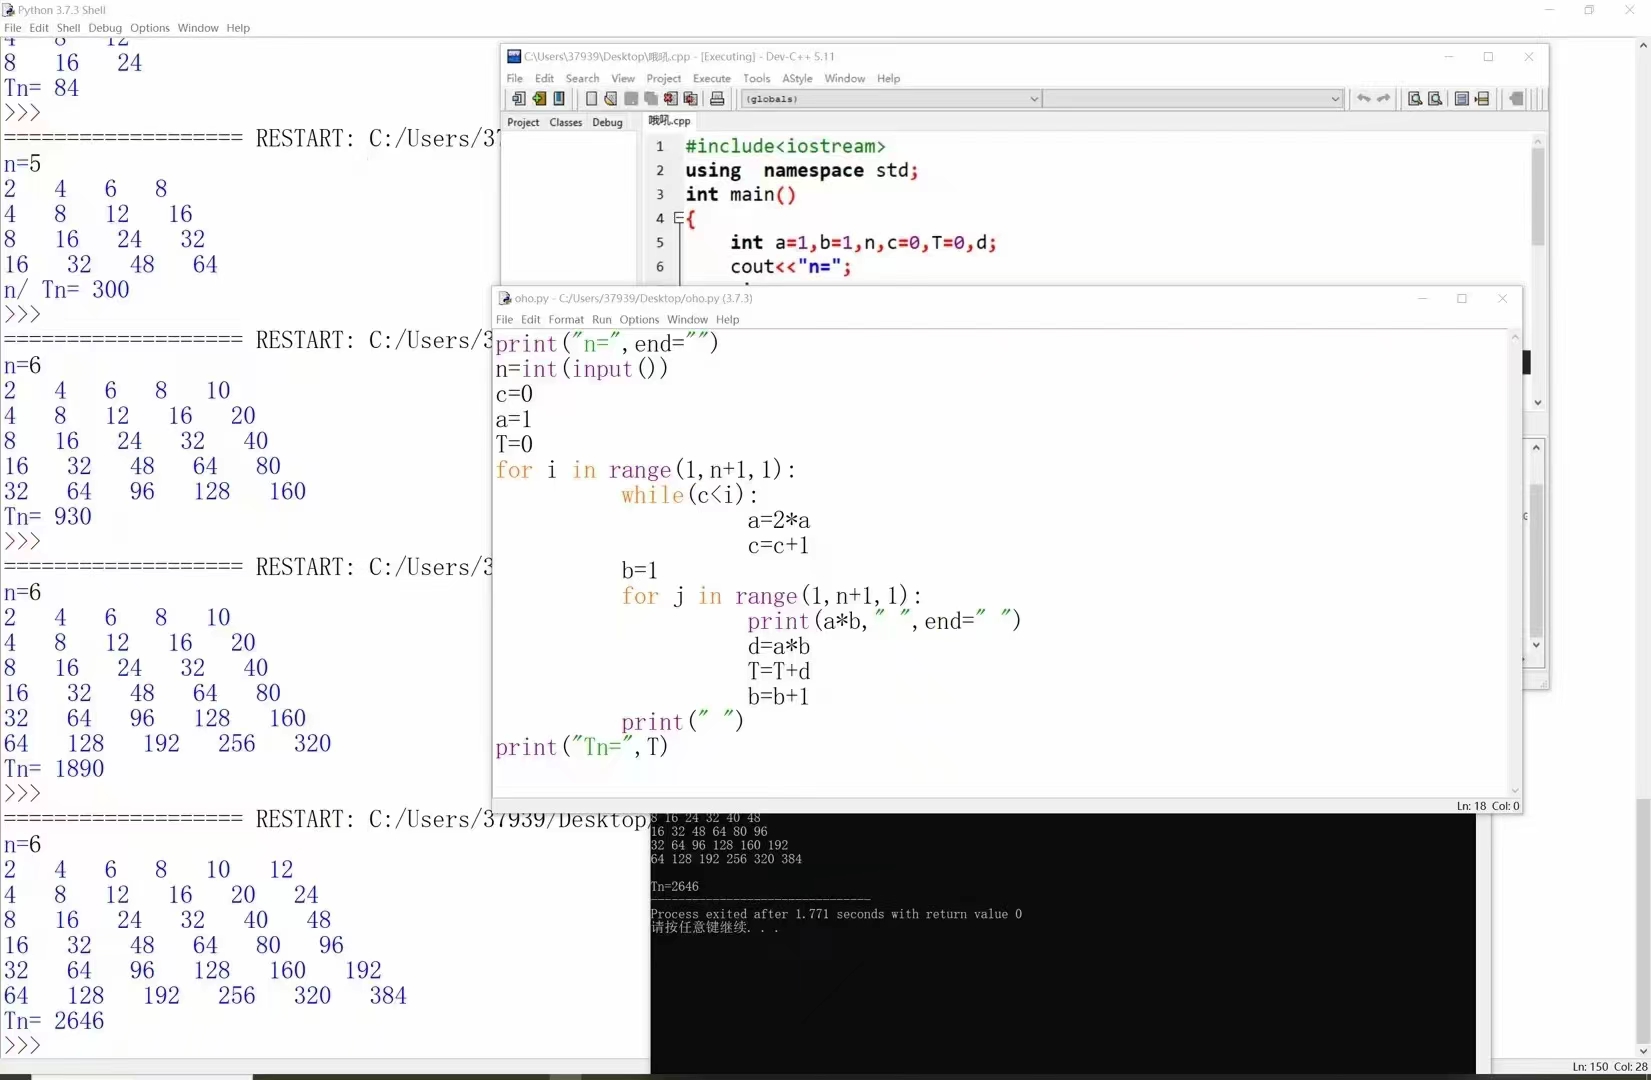Screen dimensions: 1651x1080
Task: Open the Execute menu in Dev-C++
Action: click(x=712, y=78)
